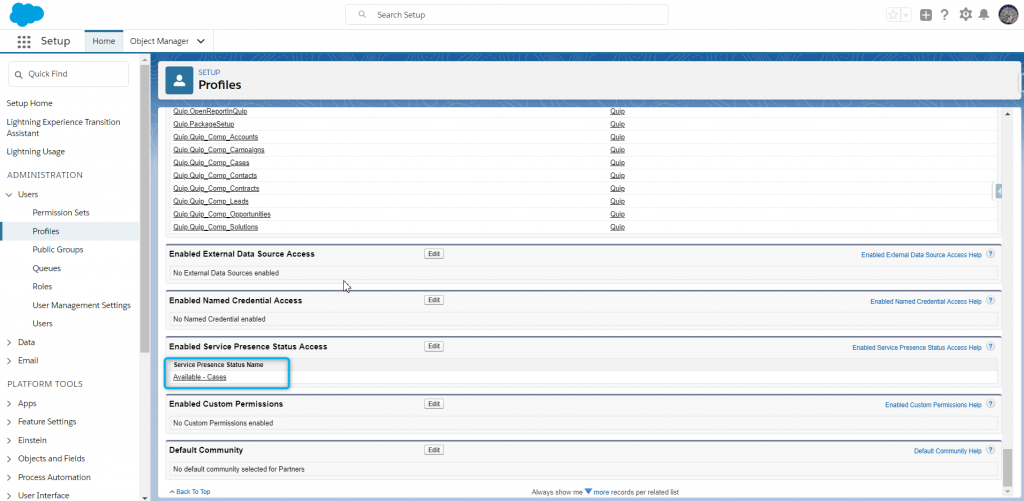Click the Salesforce cloud logo
The width and height of the screenshot is (1024, 501).
pyautogui.click(x=27, y=15)
